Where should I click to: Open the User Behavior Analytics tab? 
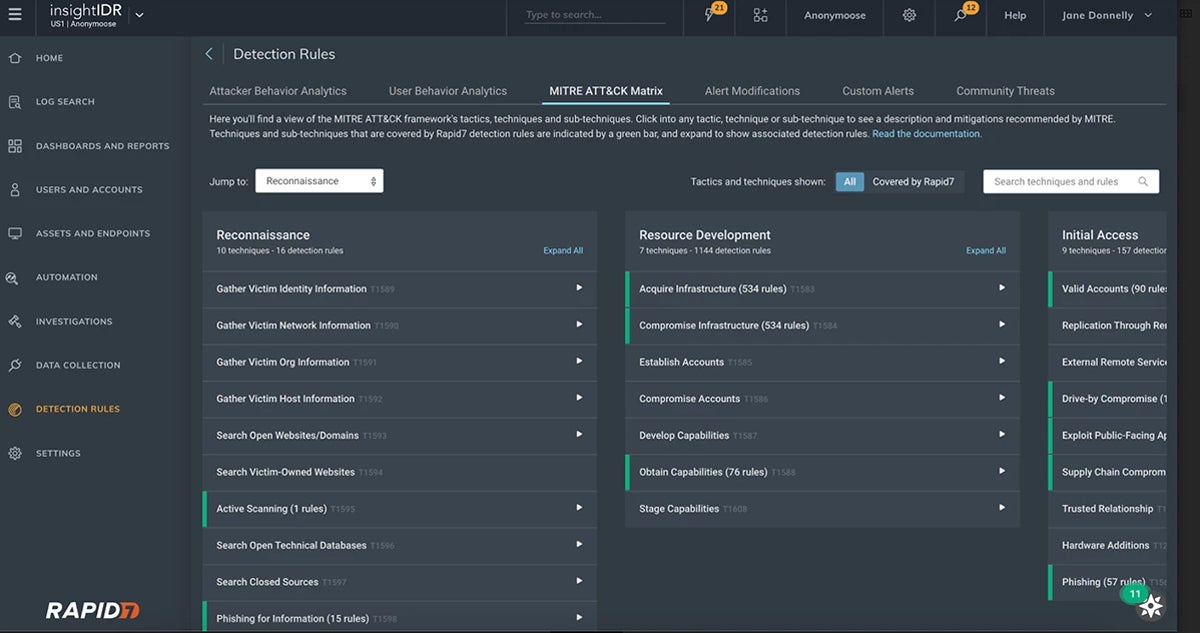click(447, 90)
